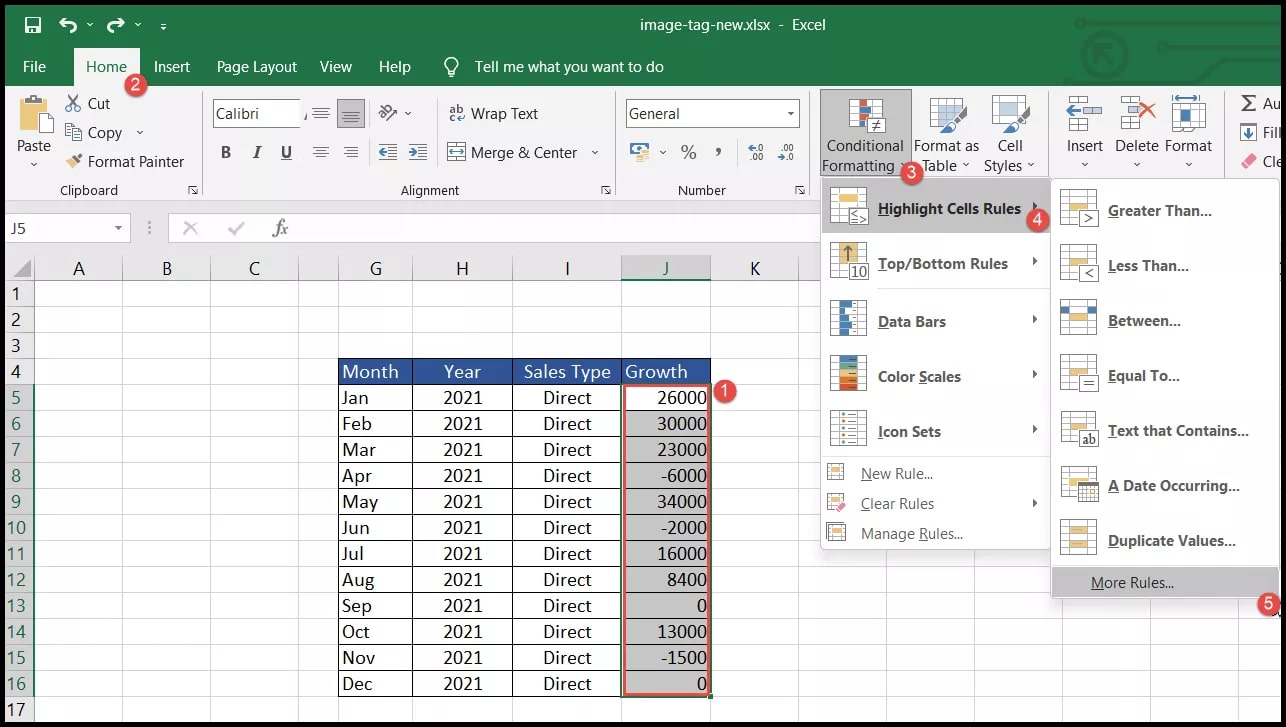This screenshot has height=727, width=1286.
Task: Select the Format Painter tool
Action: click(125, 161)
